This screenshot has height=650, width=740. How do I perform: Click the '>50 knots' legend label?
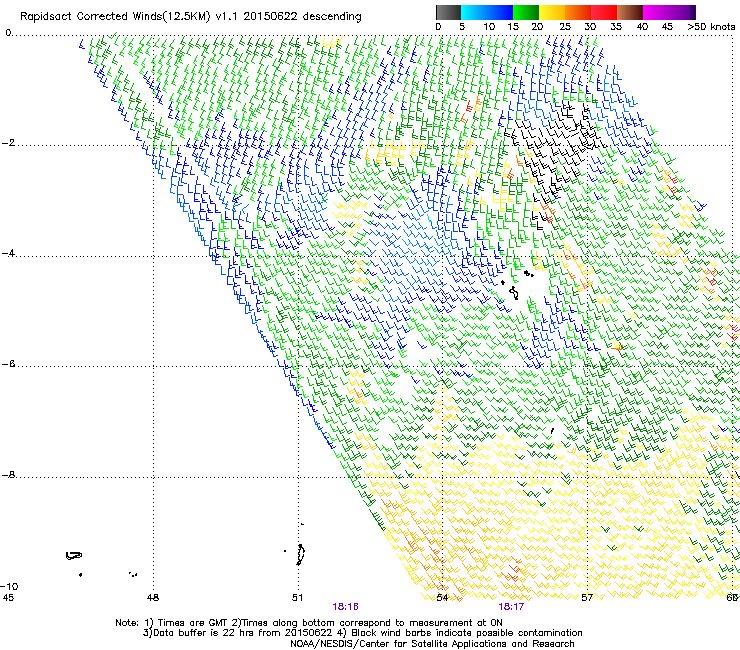point(711,27)
